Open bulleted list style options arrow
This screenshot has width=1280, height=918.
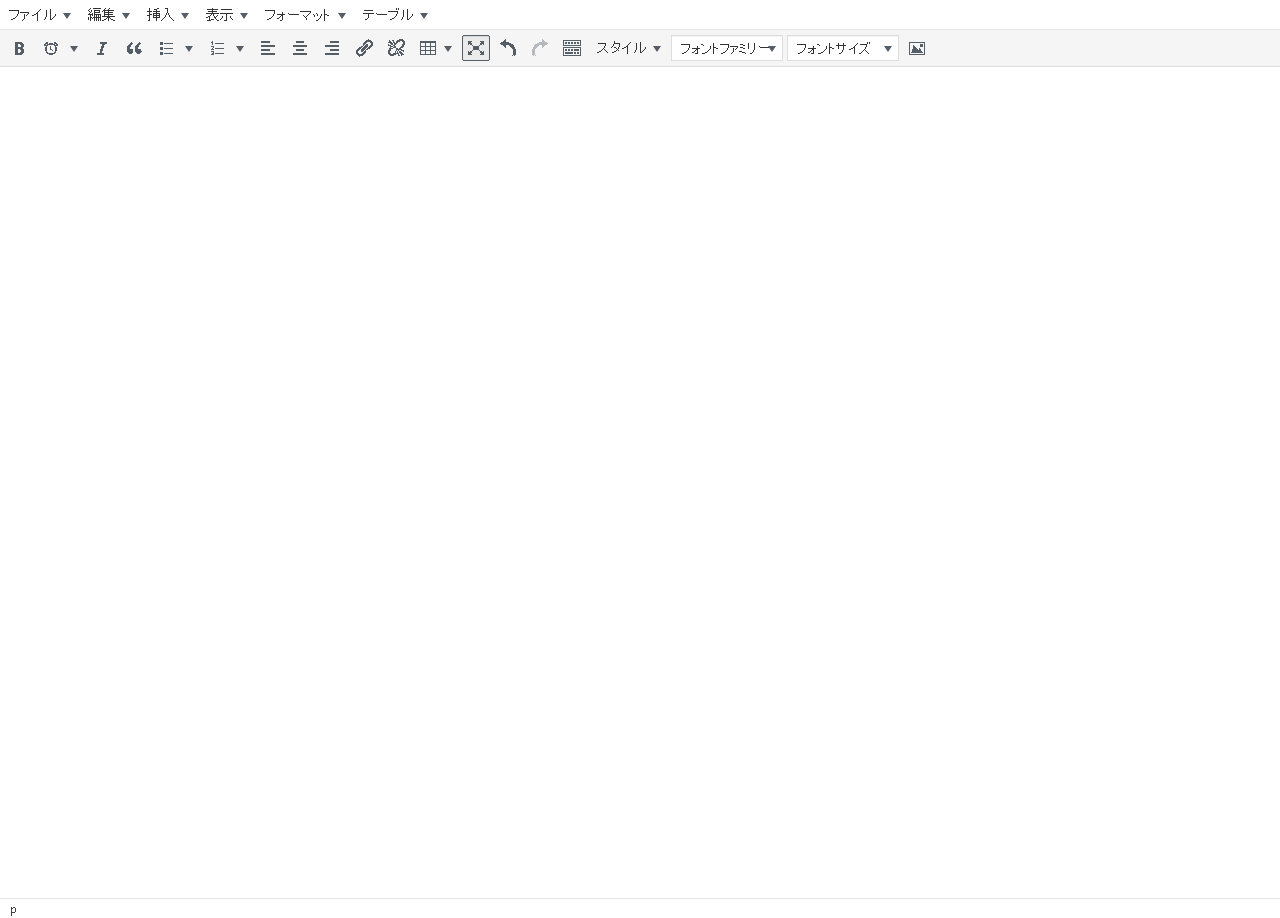click(x=189, y=48)
